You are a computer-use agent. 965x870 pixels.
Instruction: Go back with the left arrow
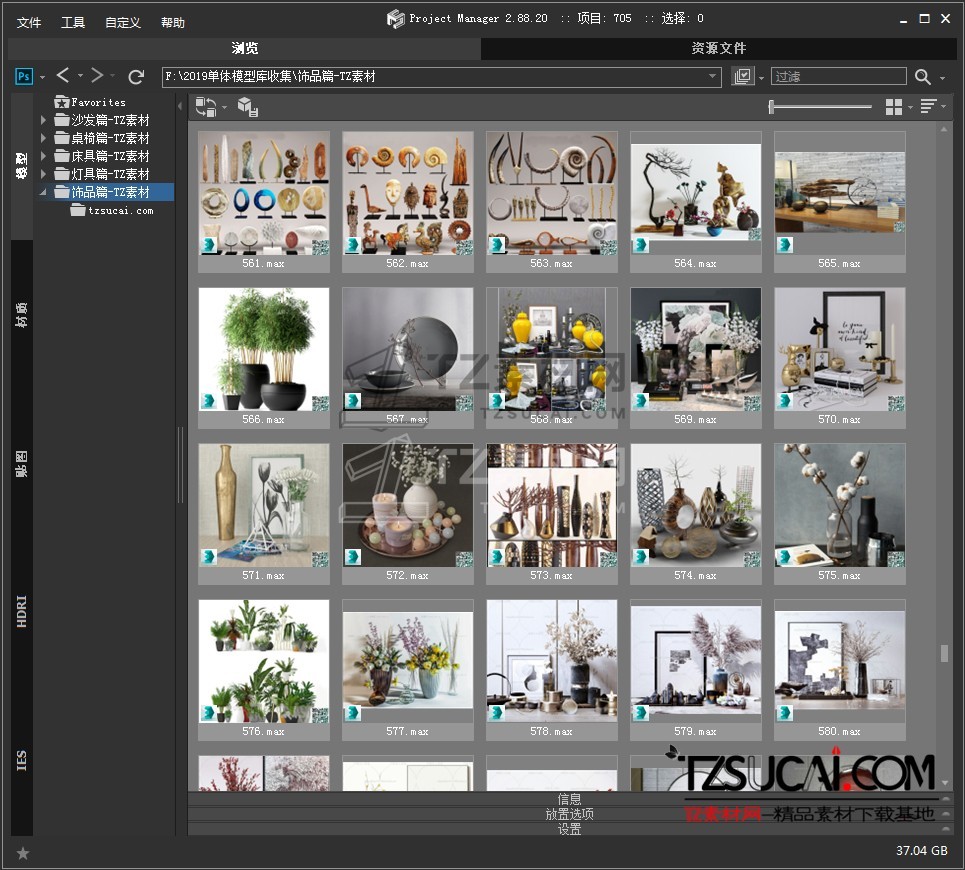point(63,76)
